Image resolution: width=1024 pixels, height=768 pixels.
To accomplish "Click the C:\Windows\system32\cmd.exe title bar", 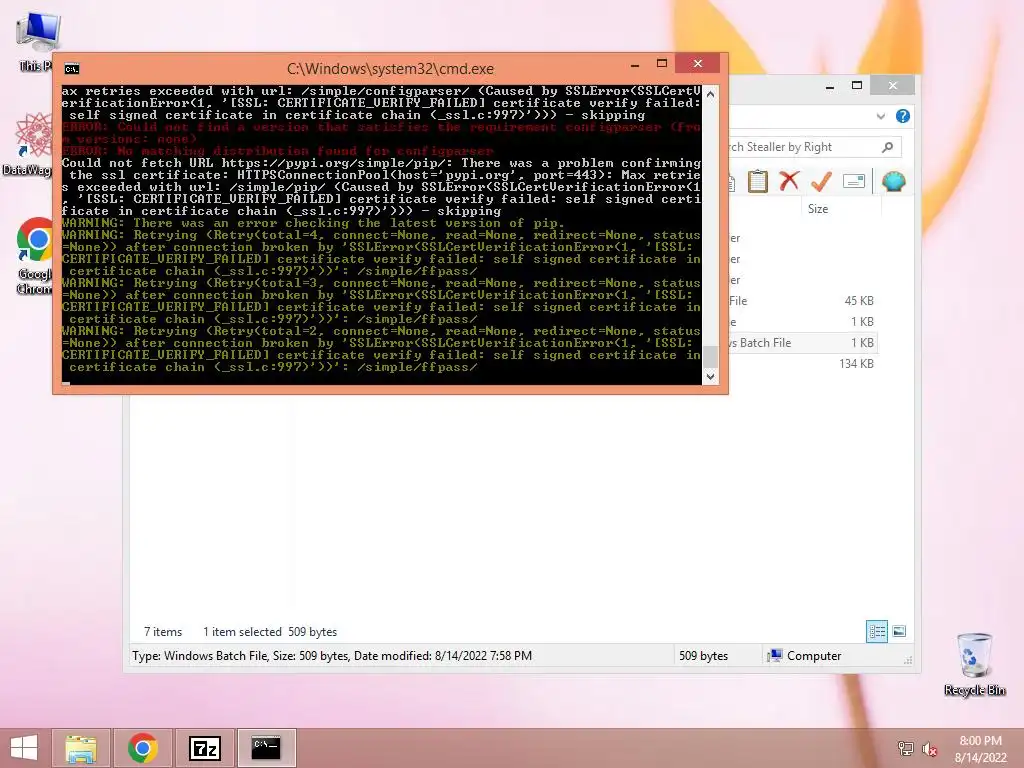I will pos(390,69).
